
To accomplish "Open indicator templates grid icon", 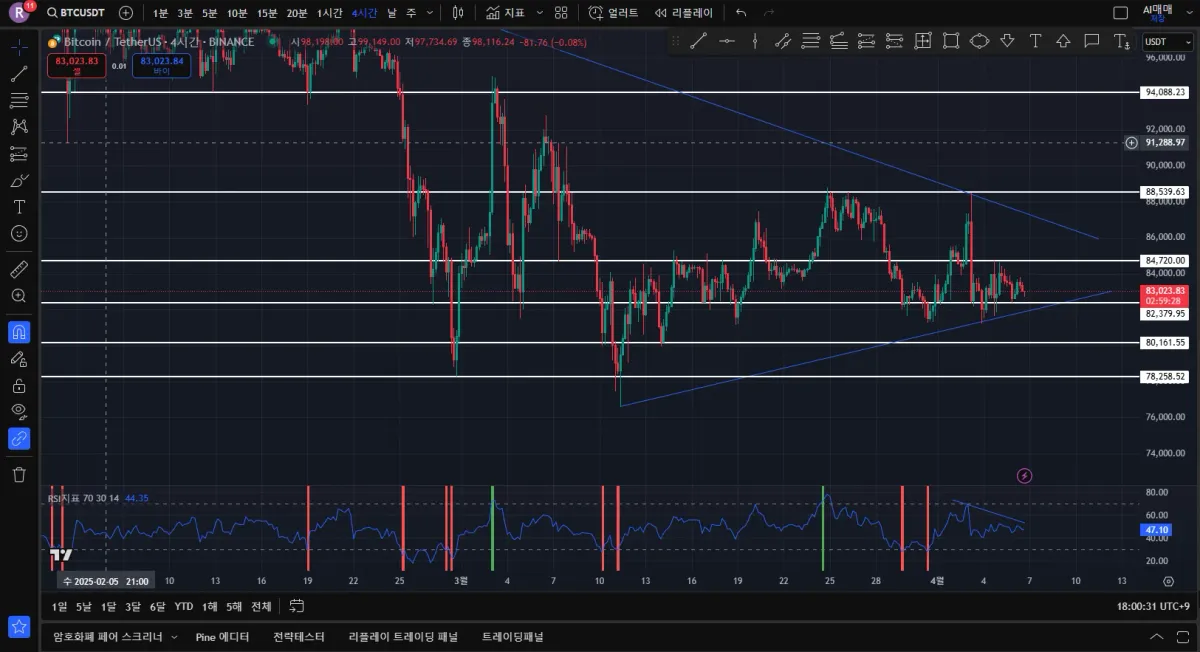I will [561, 13].
